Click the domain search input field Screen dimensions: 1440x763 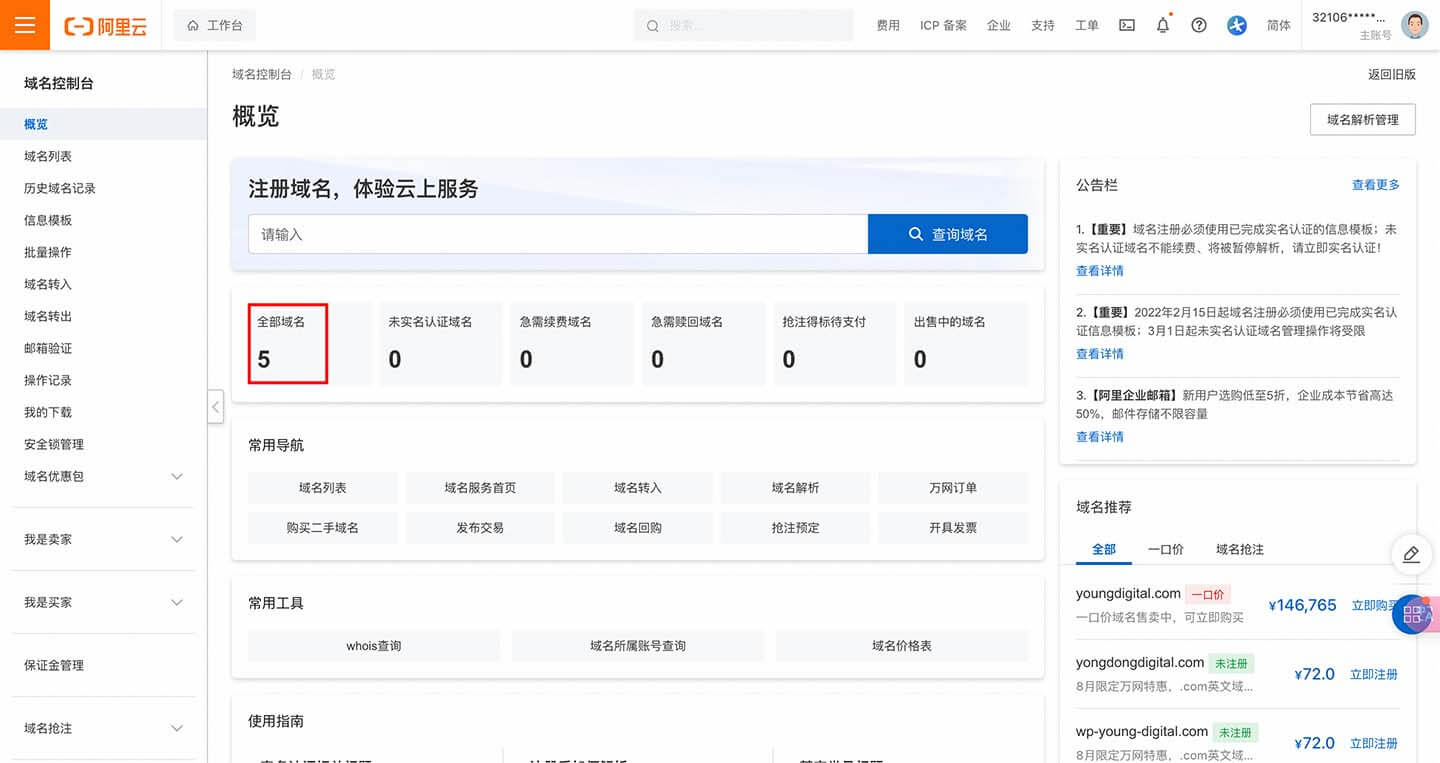558,234
